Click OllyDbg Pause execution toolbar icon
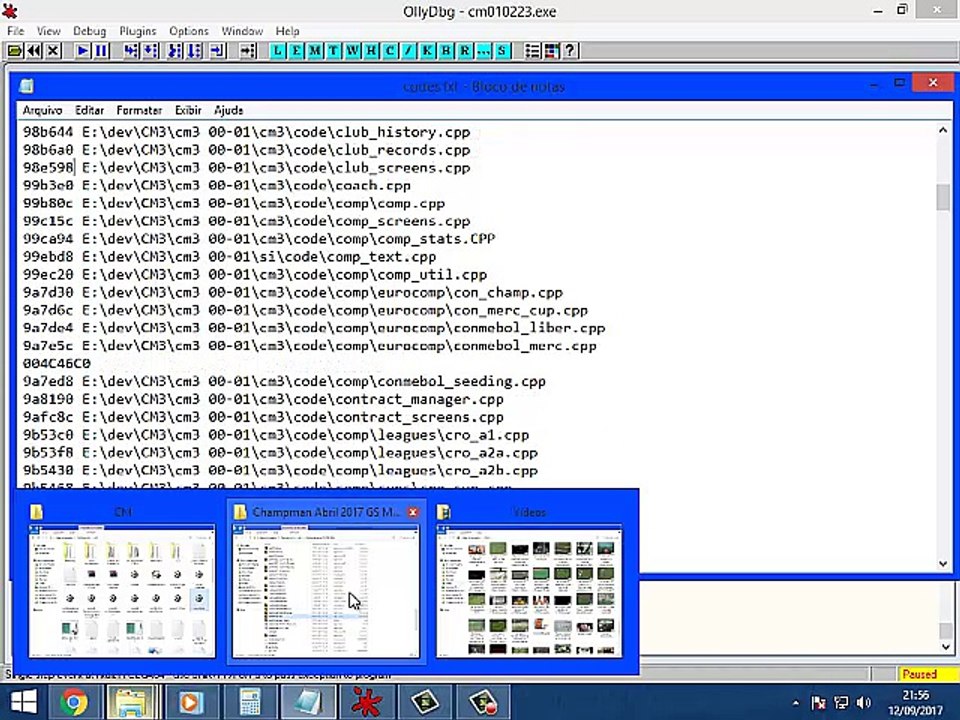The width and height of the screenshot is (960, 720). click(x=102, y=51)
